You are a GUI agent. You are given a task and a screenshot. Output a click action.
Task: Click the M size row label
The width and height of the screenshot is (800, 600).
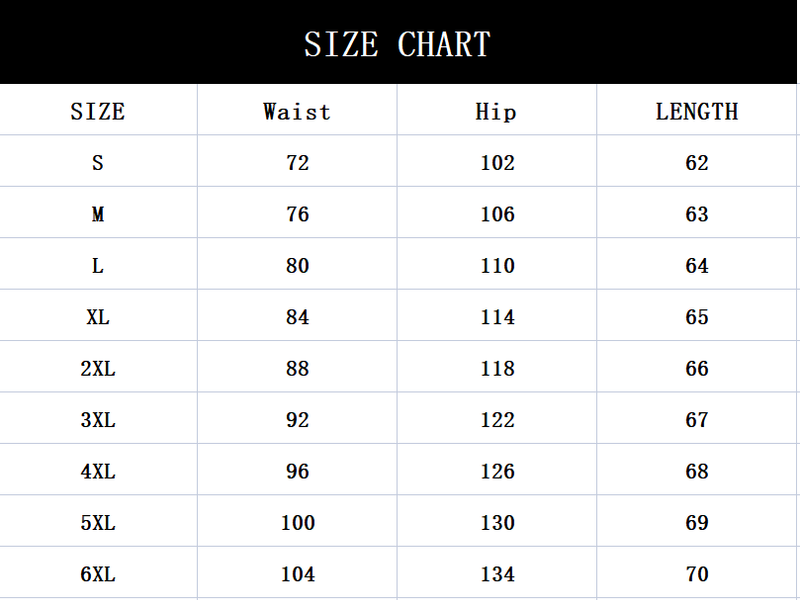tap(98, 214)
